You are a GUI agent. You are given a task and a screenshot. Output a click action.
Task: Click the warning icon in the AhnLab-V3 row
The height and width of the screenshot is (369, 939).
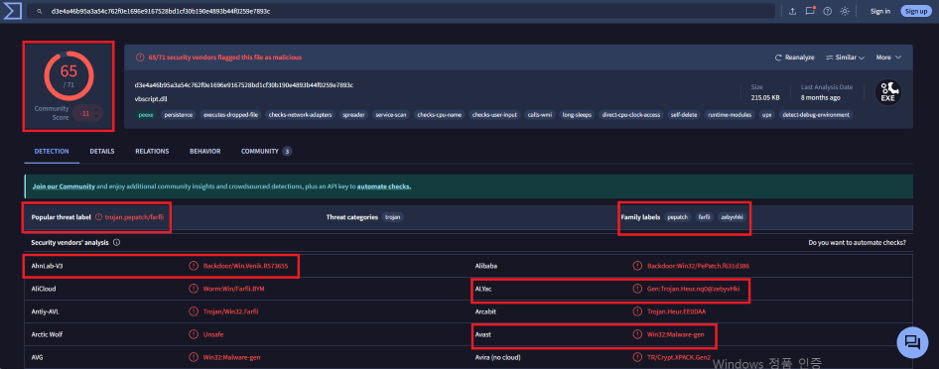coord(193,266)
